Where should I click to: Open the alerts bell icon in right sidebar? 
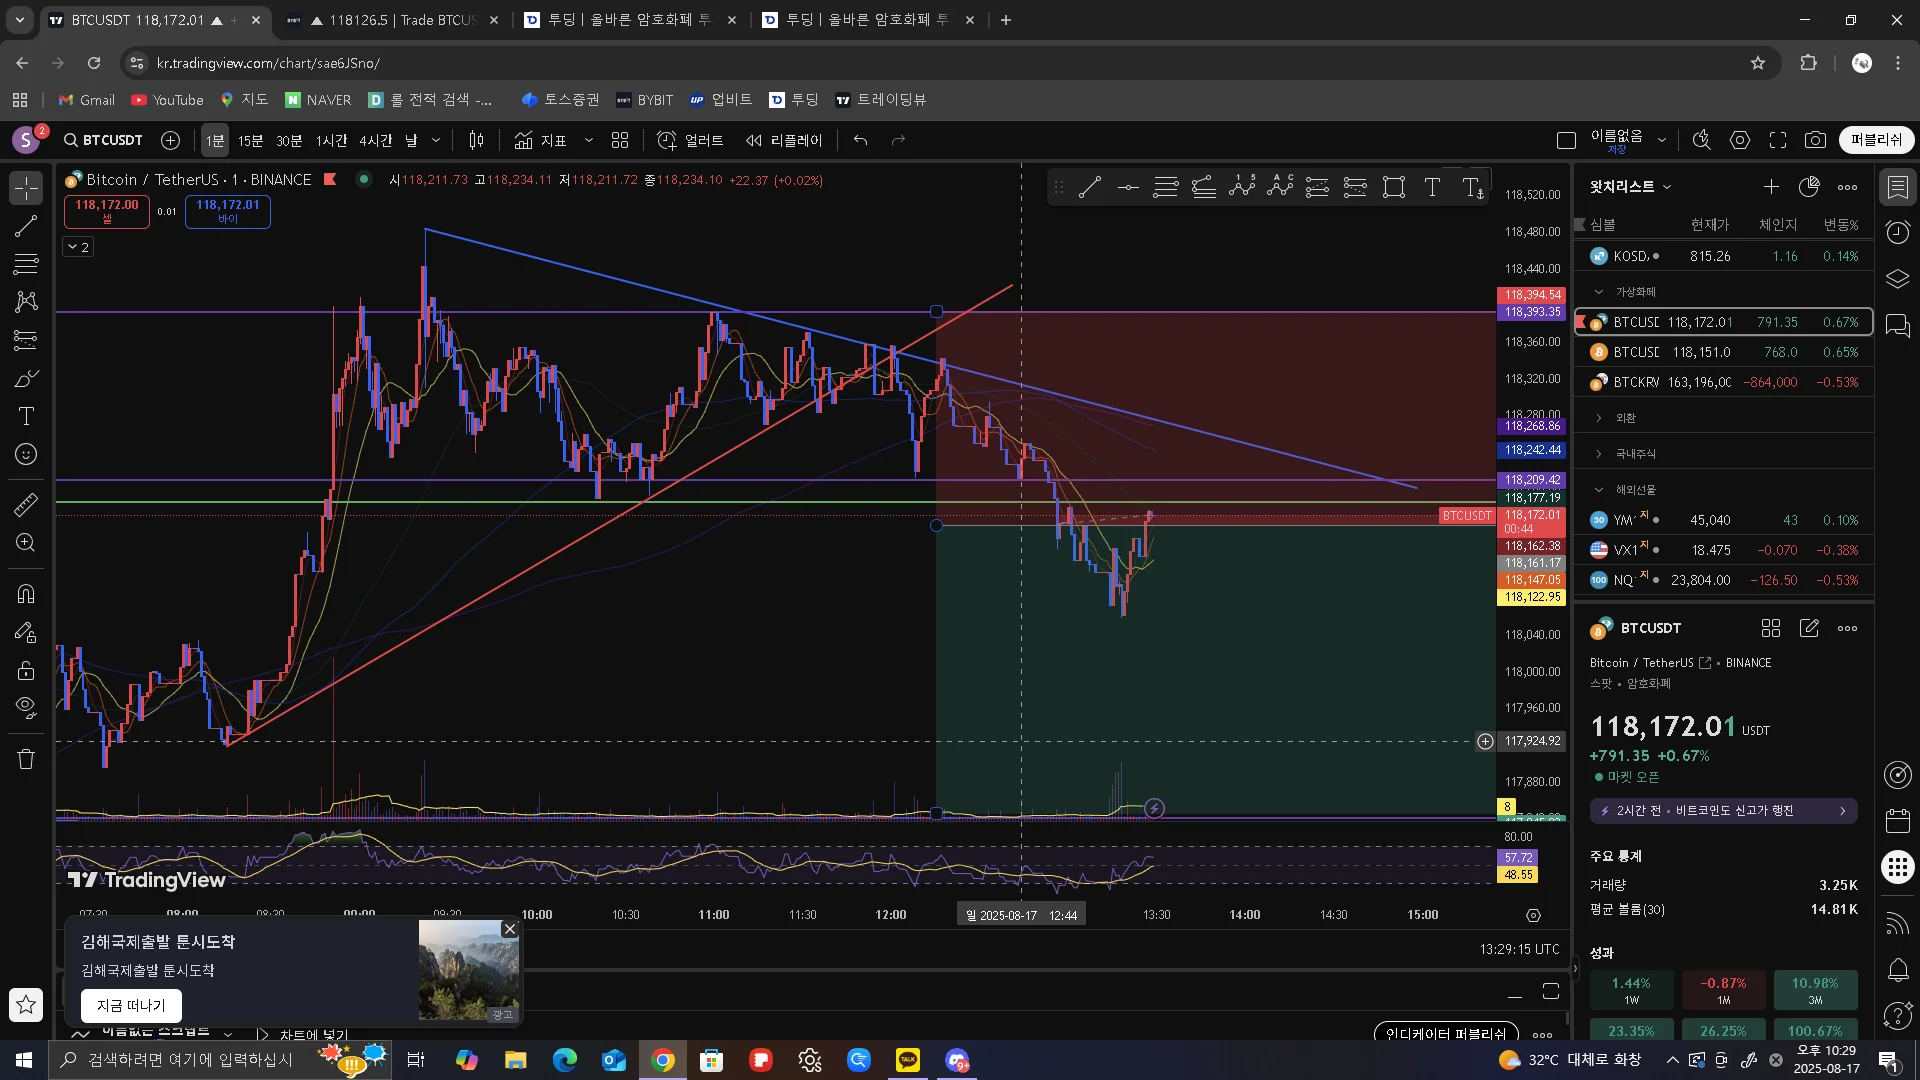[x=1897, y=969]
